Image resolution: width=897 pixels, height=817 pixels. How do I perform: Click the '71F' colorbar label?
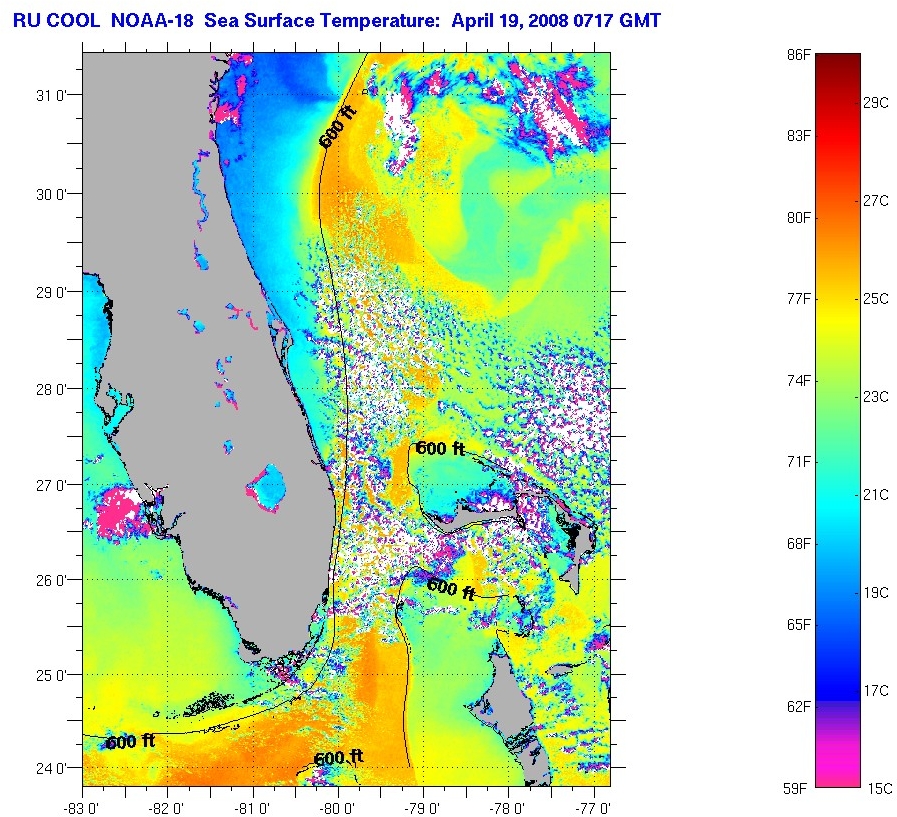click(x=799, y=462)
